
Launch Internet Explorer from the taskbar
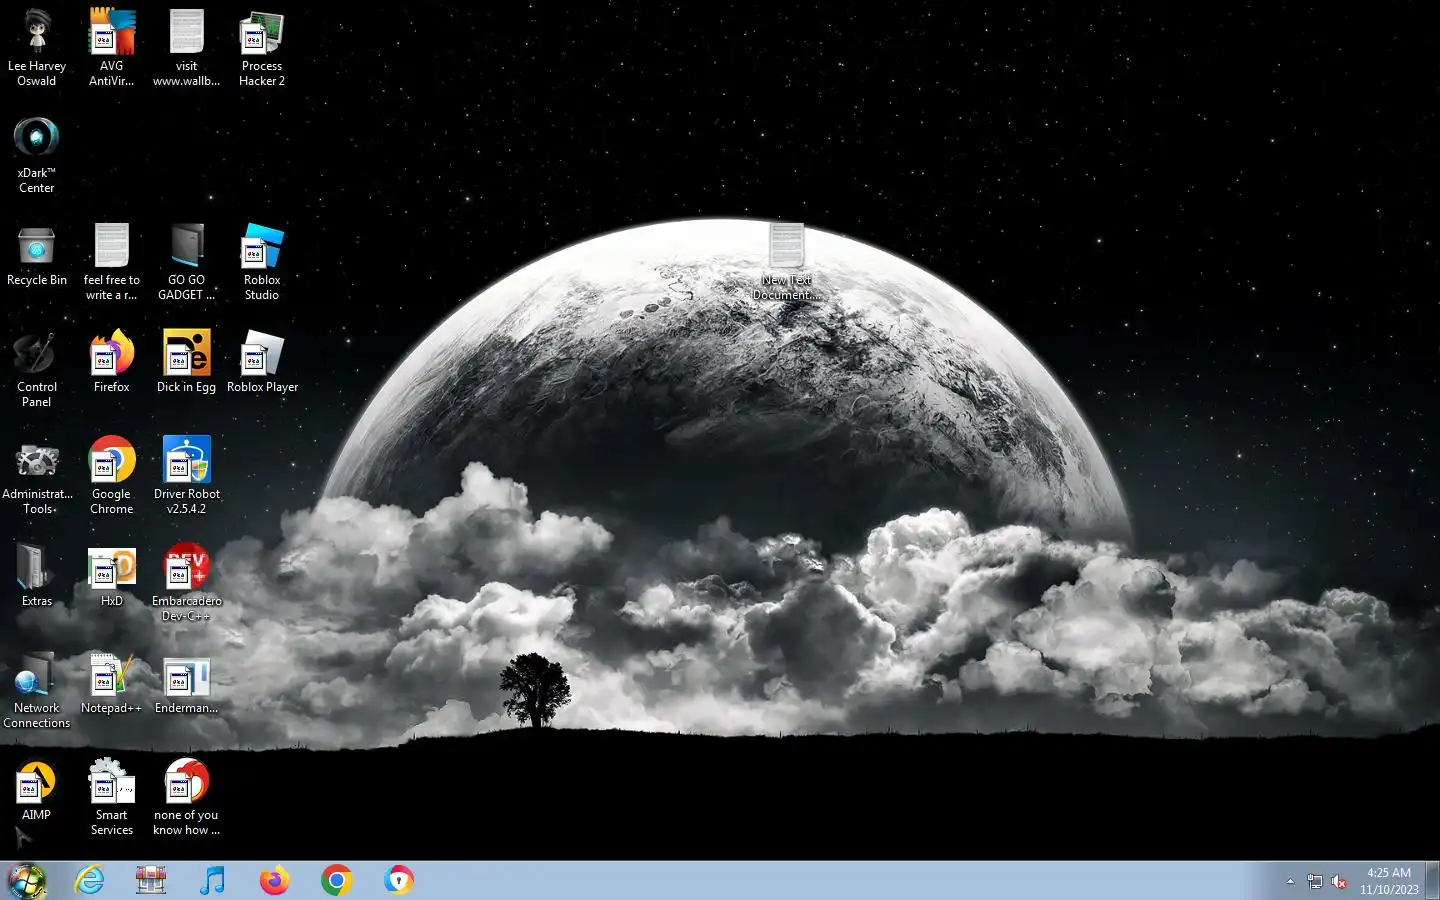[x=90, y=881]
